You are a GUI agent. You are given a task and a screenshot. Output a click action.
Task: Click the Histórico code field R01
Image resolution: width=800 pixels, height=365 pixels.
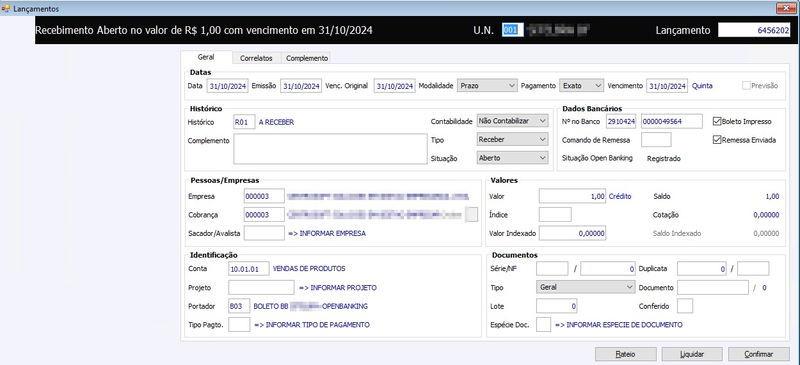point(244,122)
